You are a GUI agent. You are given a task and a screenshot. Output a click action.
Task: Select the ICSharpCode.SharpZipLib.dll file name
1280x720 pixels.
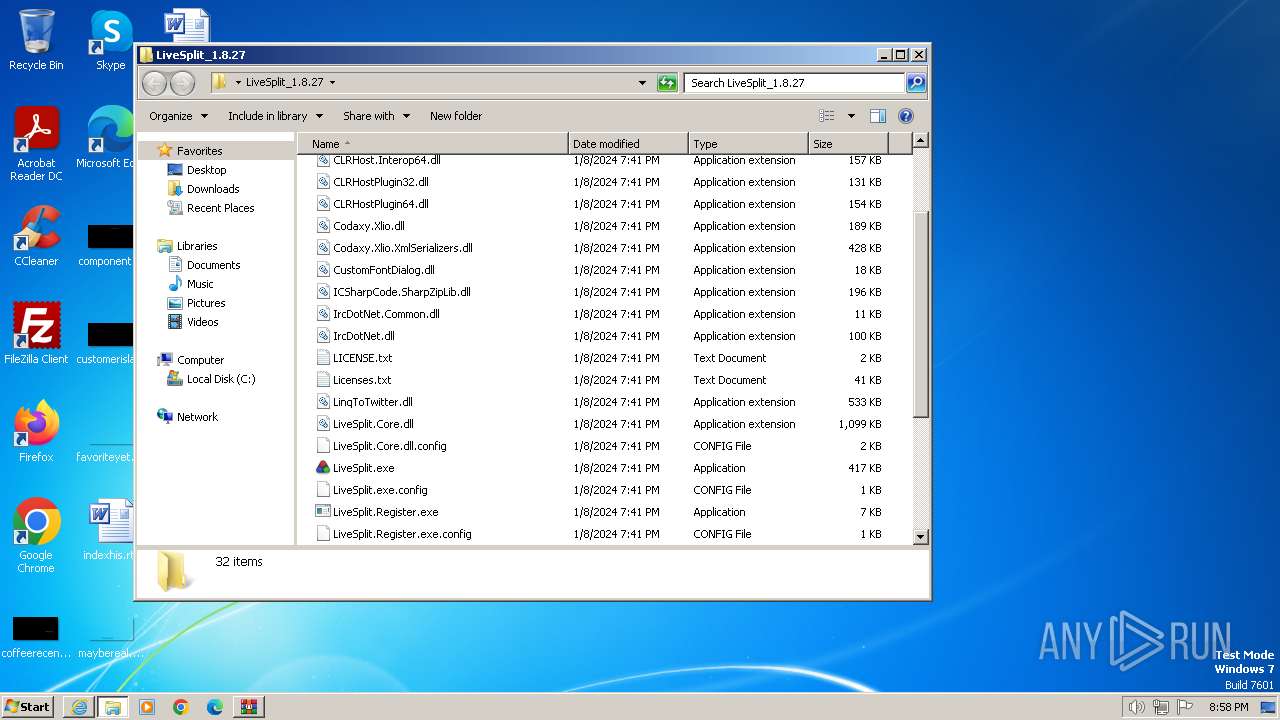(402, 292)
